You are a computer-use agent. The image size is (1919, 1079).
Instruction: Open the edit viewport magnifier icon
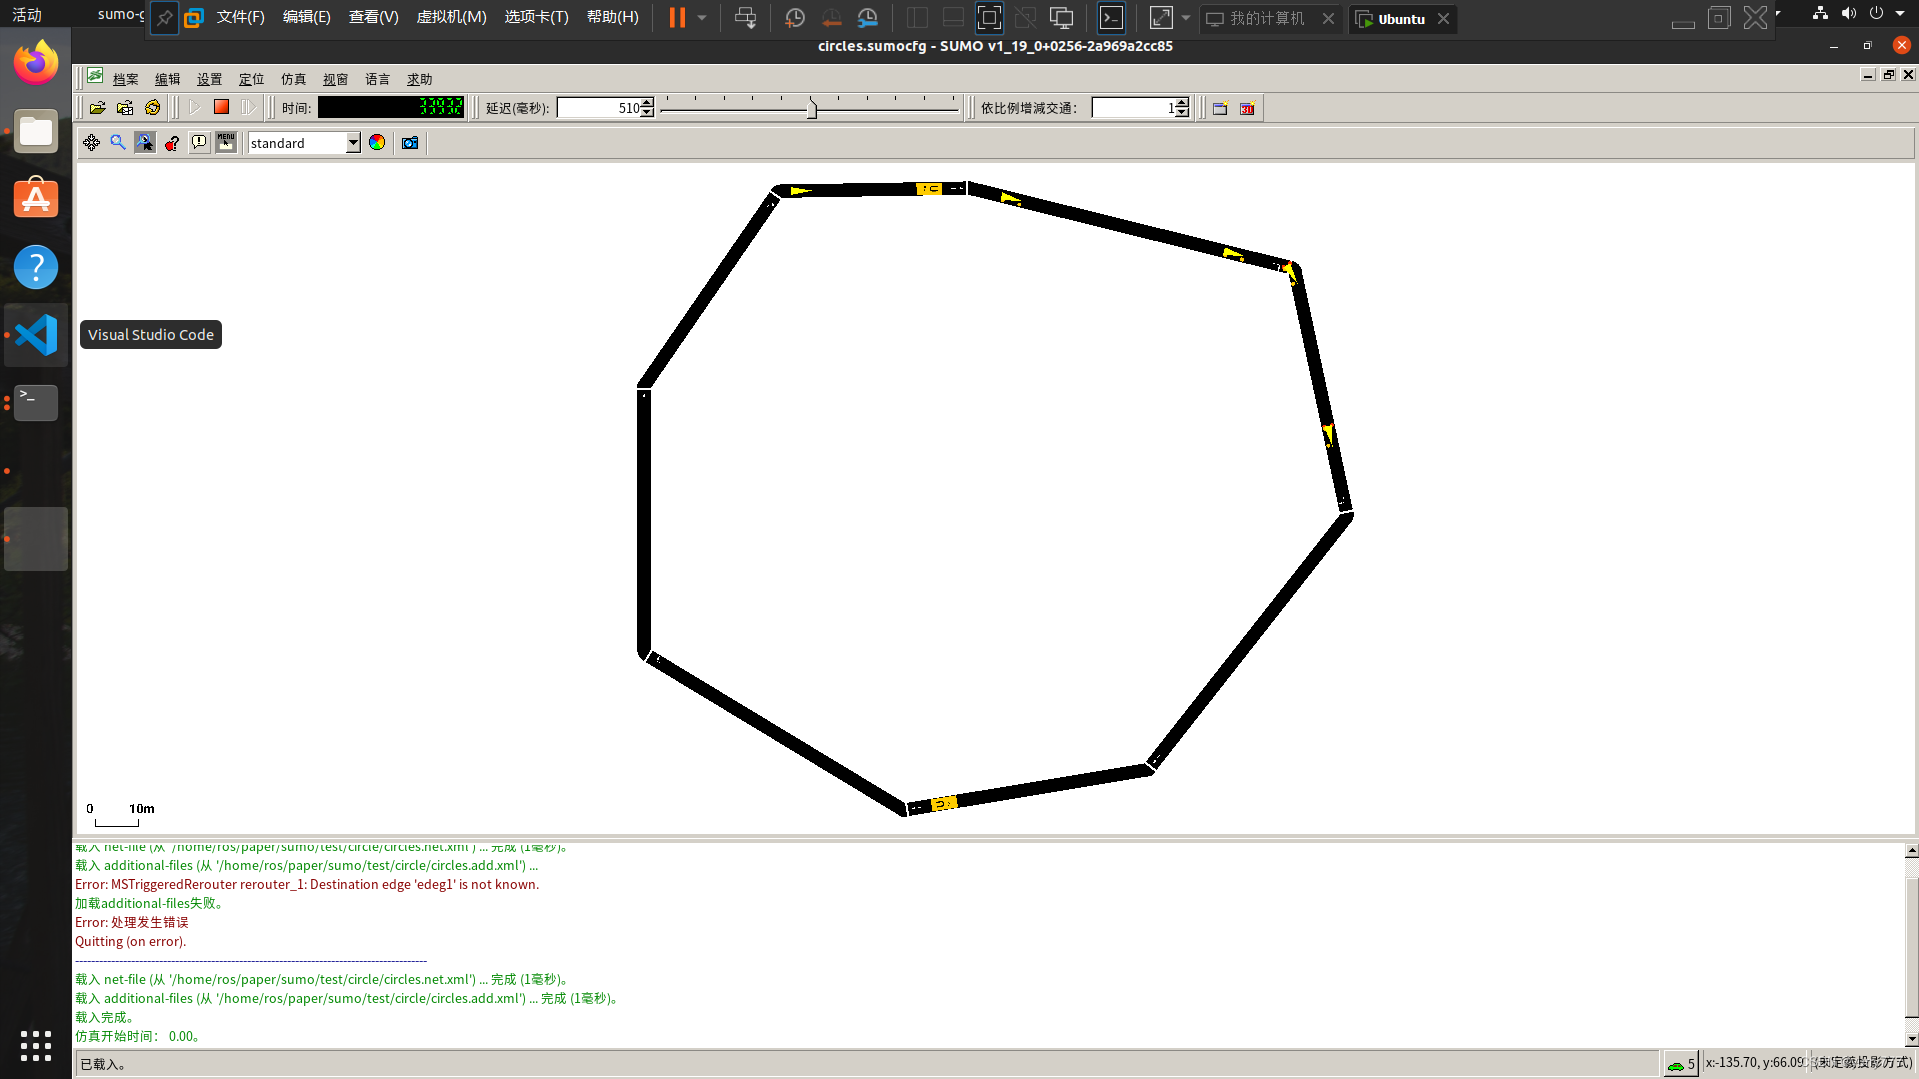coord(118,143)
